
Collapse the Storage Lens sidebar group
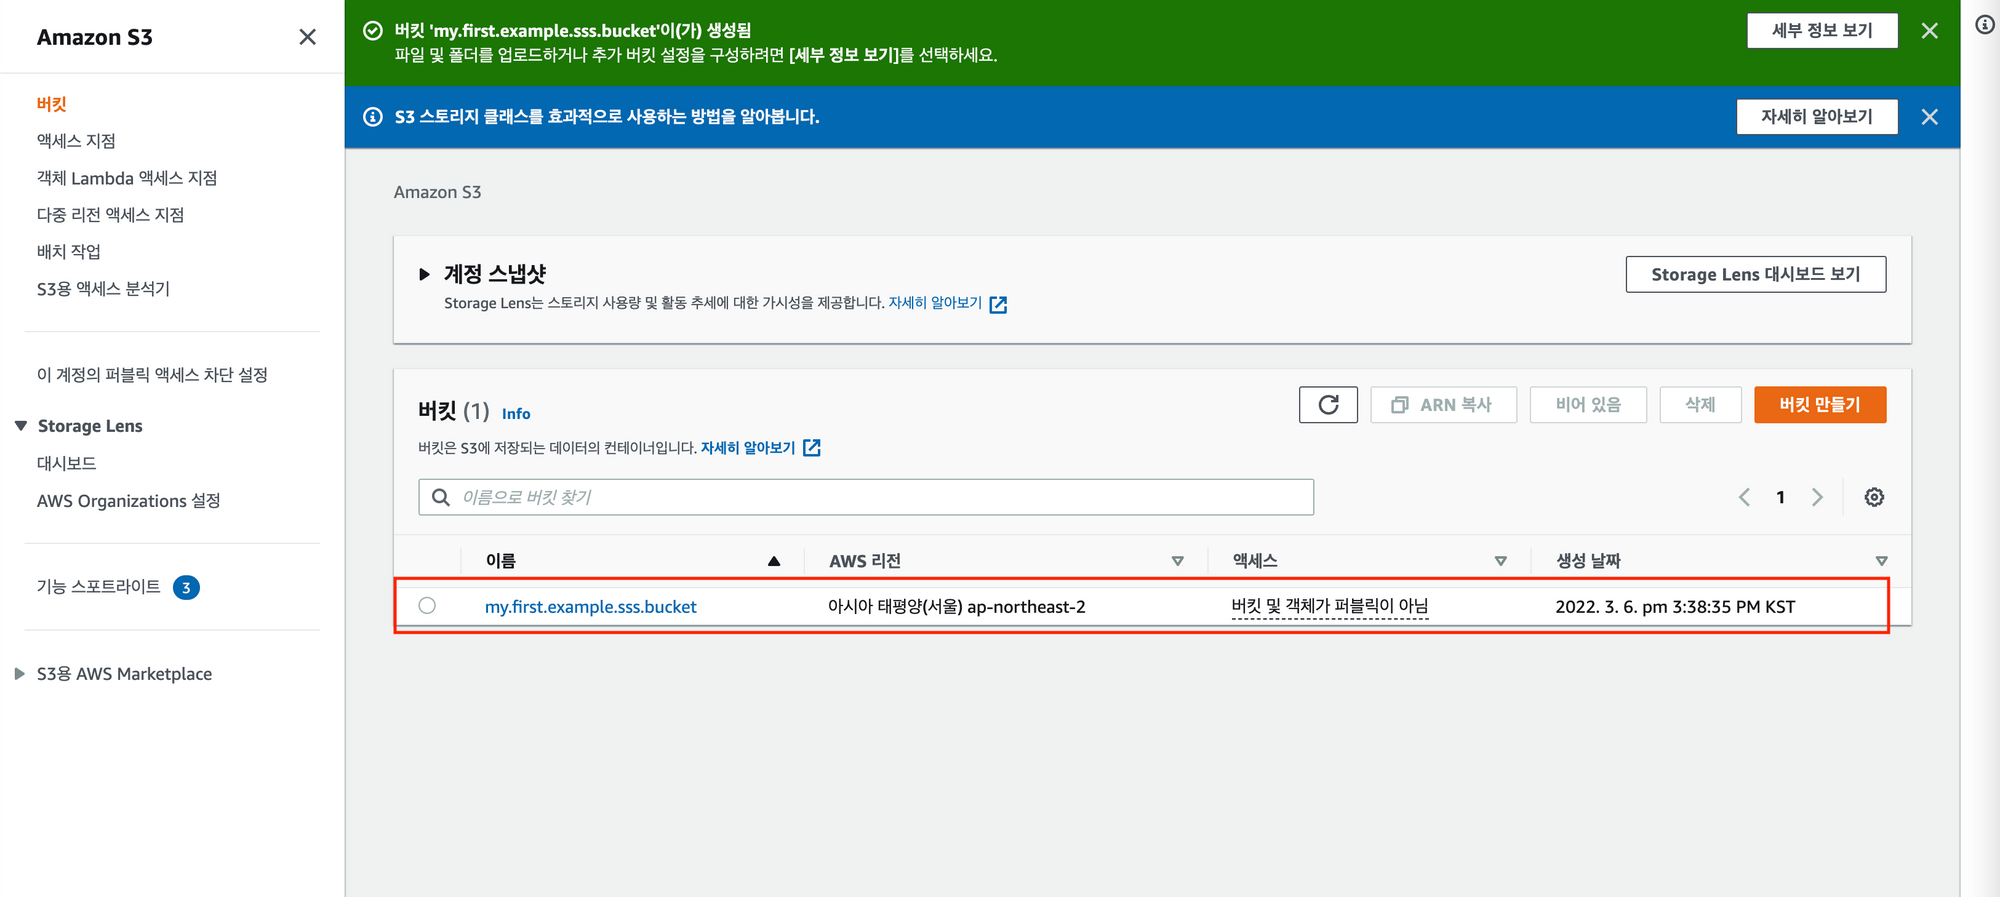[20, 426]
